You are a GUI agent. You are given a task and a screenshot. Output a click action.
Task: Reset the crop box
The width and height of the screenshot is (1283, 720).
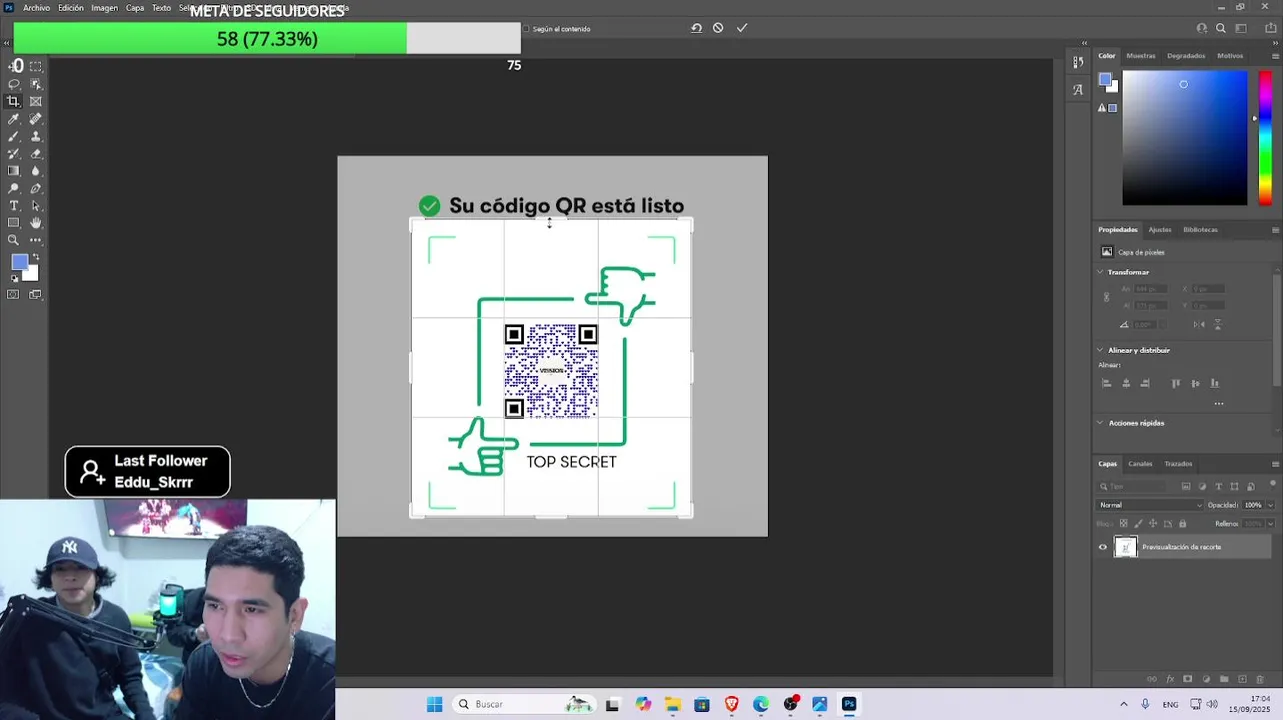(696, 28)
